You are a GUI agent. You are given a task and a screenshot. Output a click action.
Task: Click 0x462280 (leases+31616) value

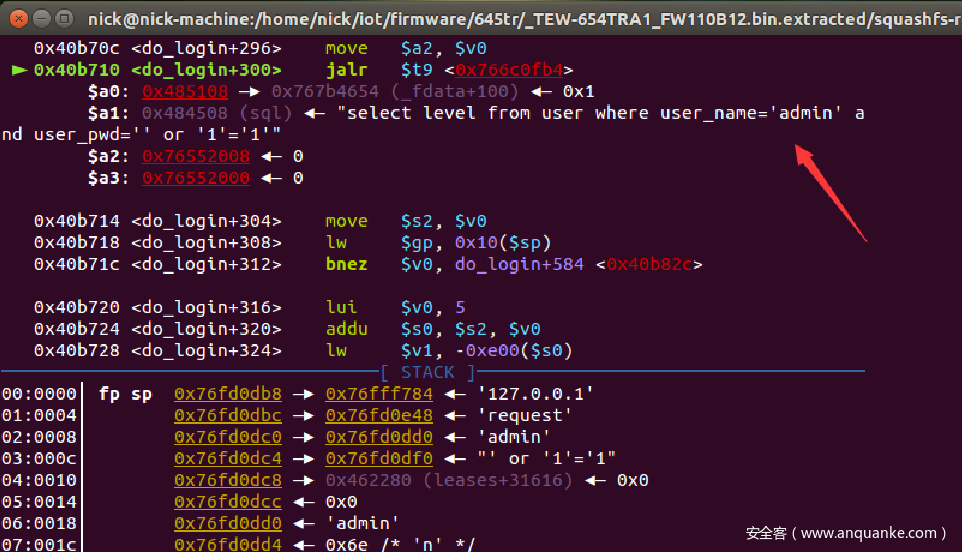[449, 480]
